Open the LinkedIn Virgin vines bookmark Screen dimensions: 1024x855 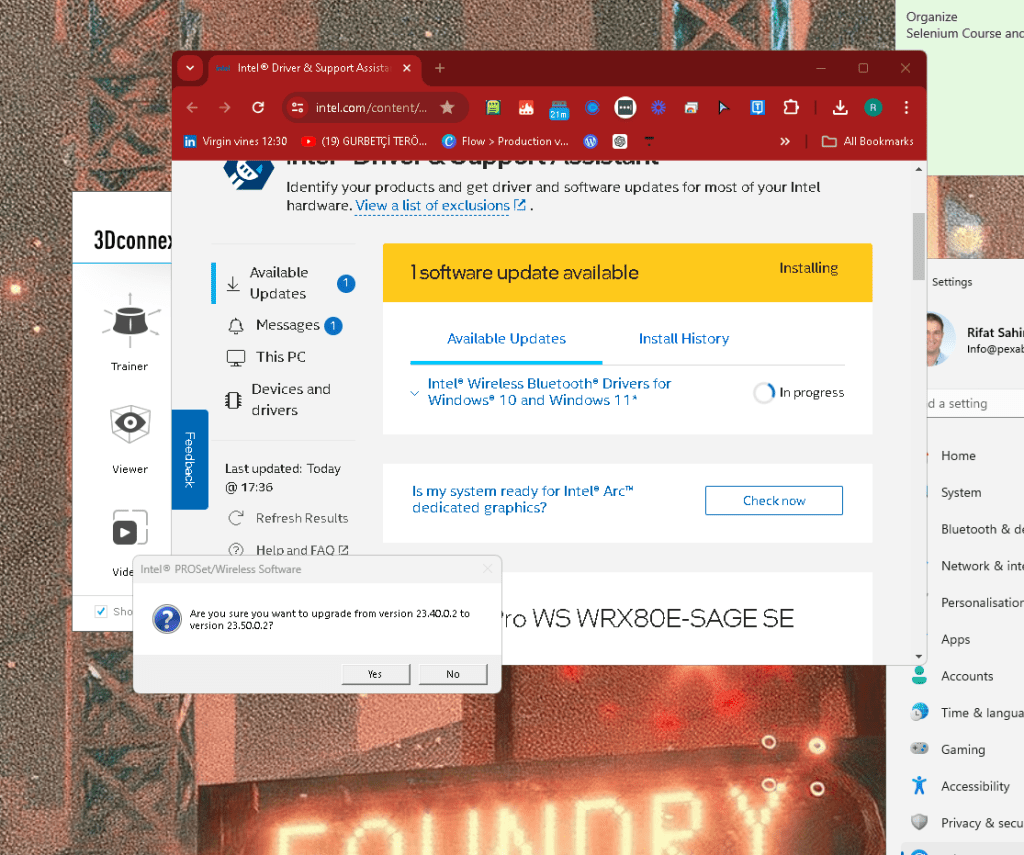pos(235,141)
